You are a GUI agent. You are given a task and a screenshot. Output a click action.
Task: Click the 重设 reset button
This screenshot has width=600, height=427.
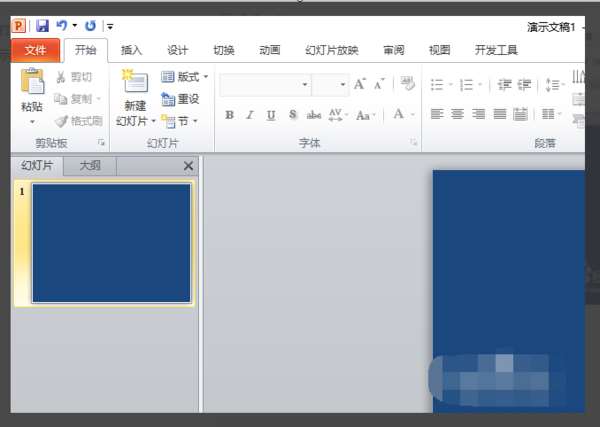[180, 99]
